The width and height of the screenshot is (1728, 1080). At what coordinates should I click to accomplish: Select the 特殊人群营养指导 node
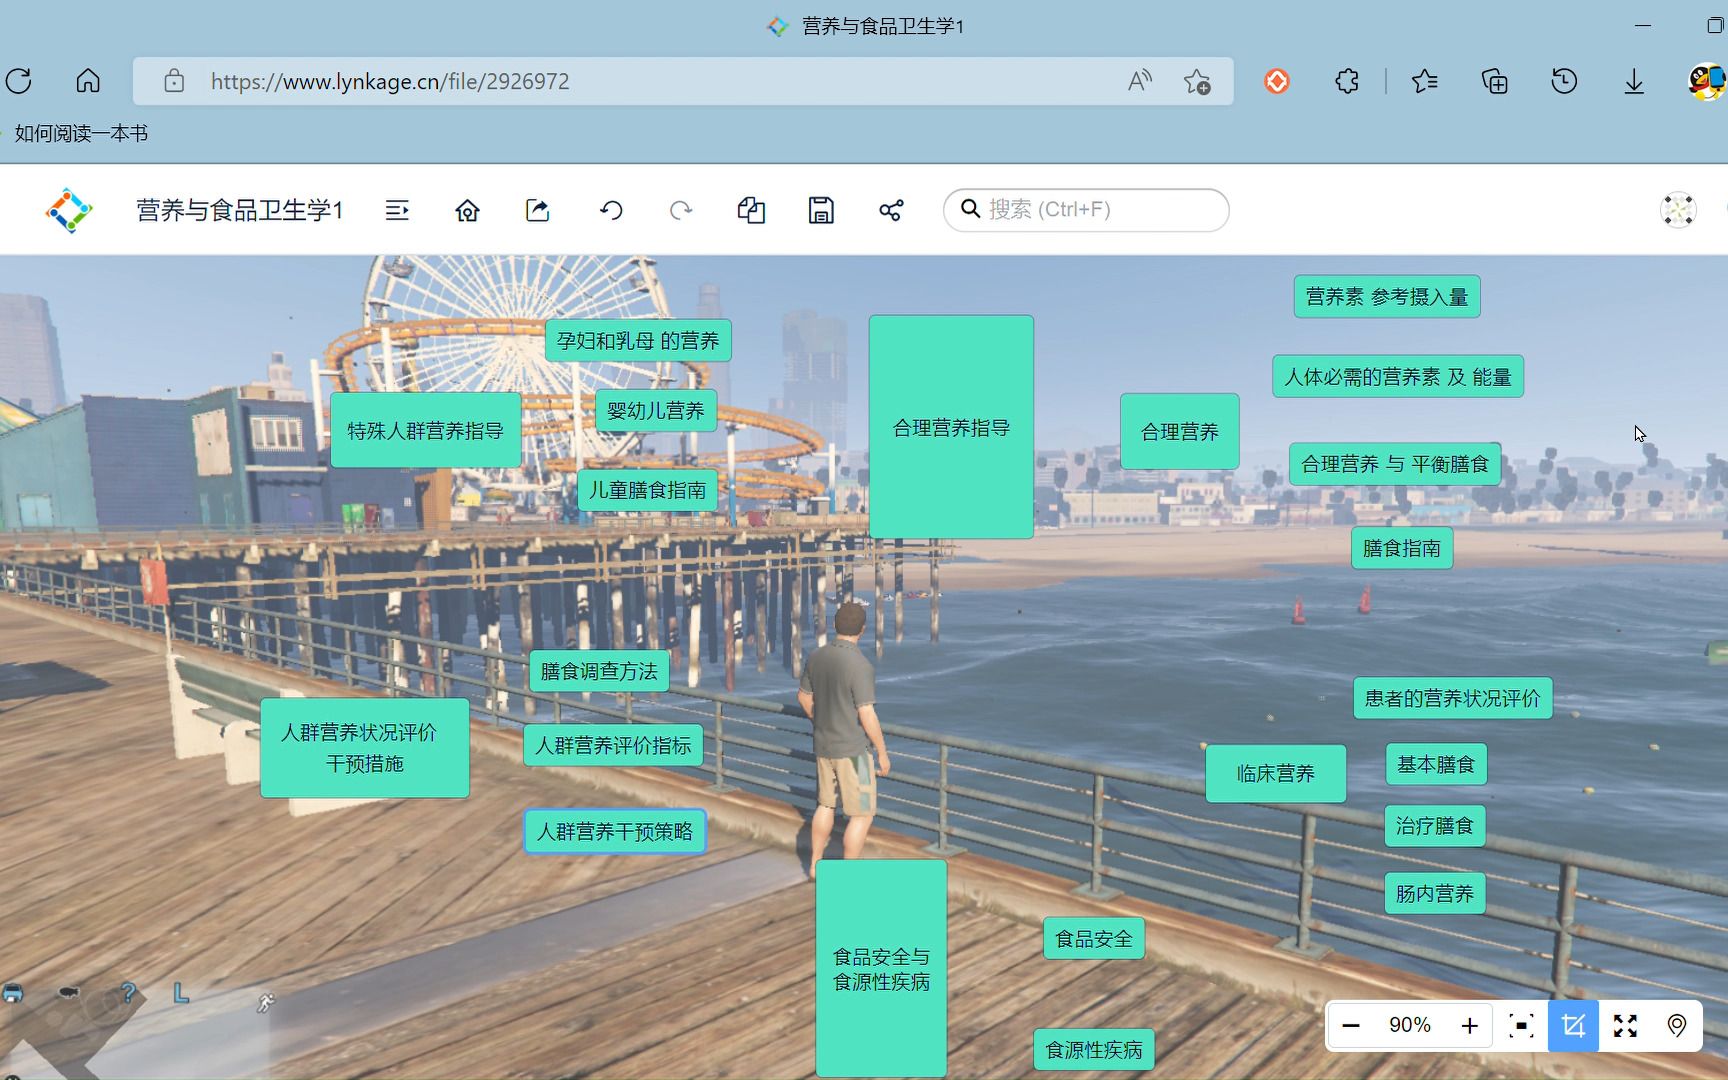(x=425, y=430)
